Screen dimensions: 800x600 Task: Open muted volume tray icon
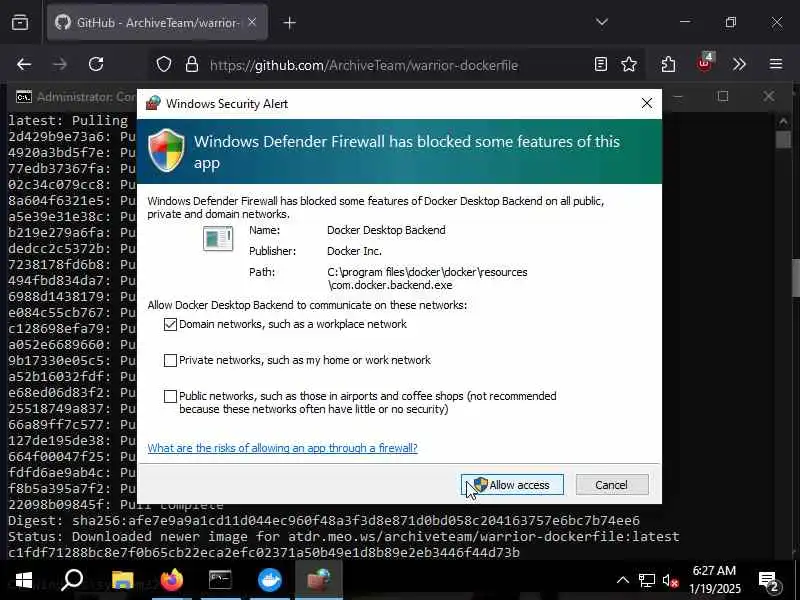click(x=670, y=580)
